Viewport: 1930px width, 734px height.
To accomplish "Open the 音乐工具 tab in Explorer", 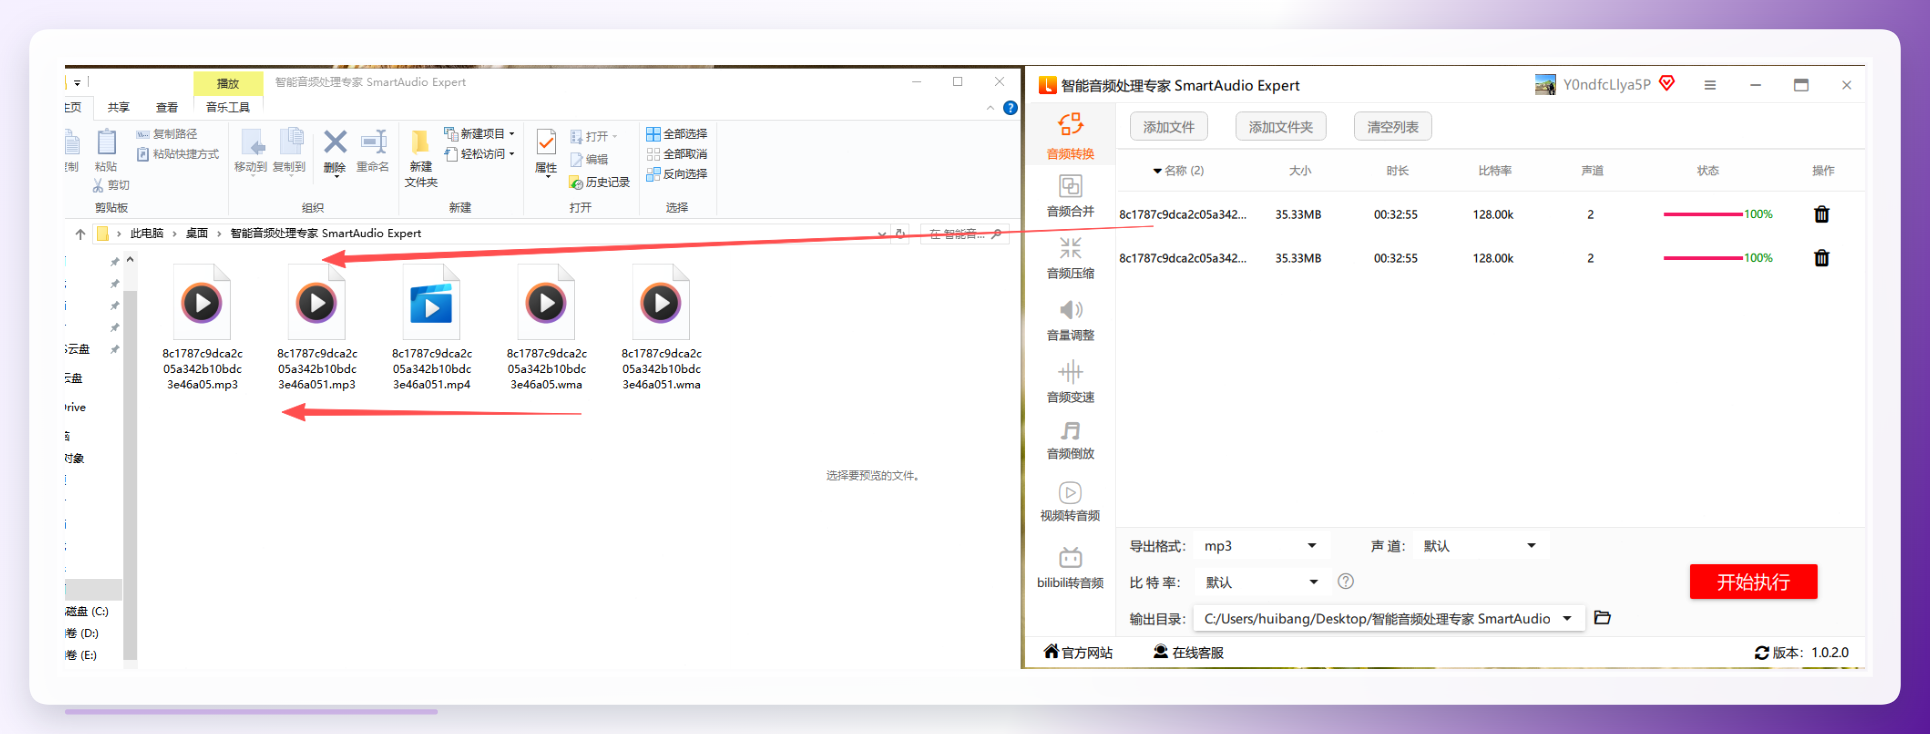I will (x=228, y=107).
